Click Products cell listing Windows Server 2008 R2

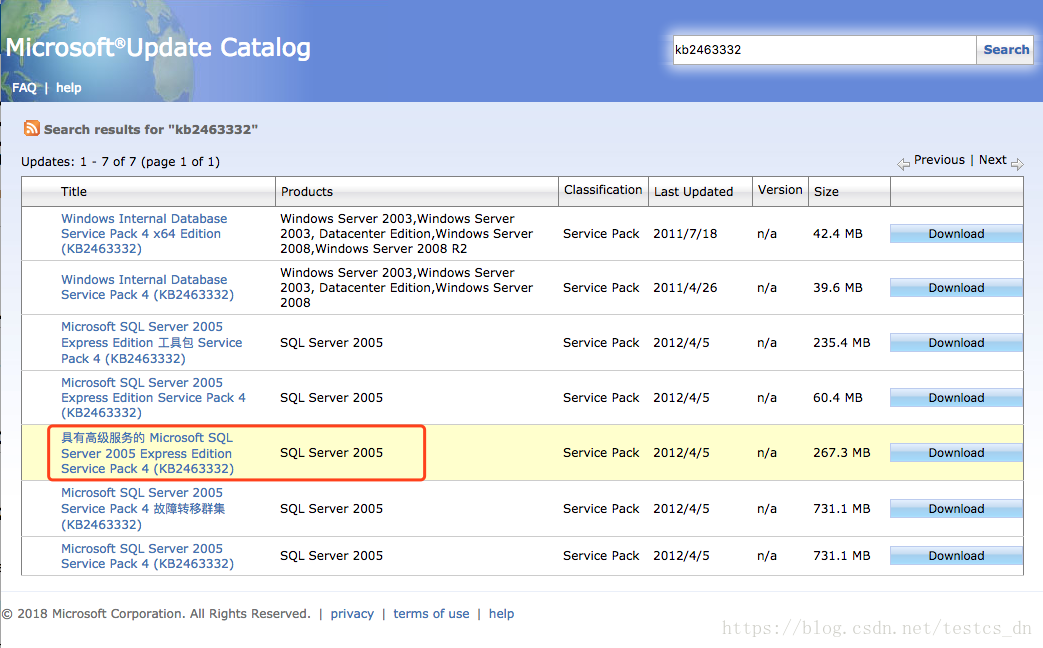pos(406,234)
